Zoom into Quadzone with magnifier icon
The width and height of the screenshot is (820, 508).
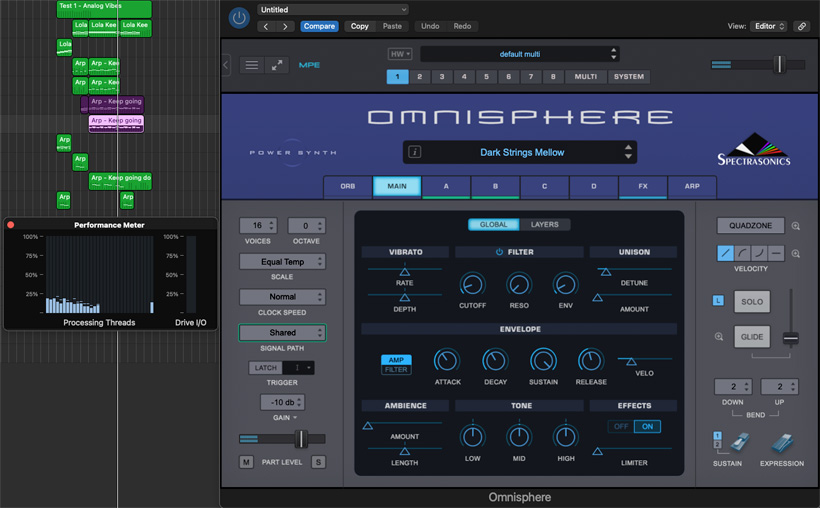795,226
